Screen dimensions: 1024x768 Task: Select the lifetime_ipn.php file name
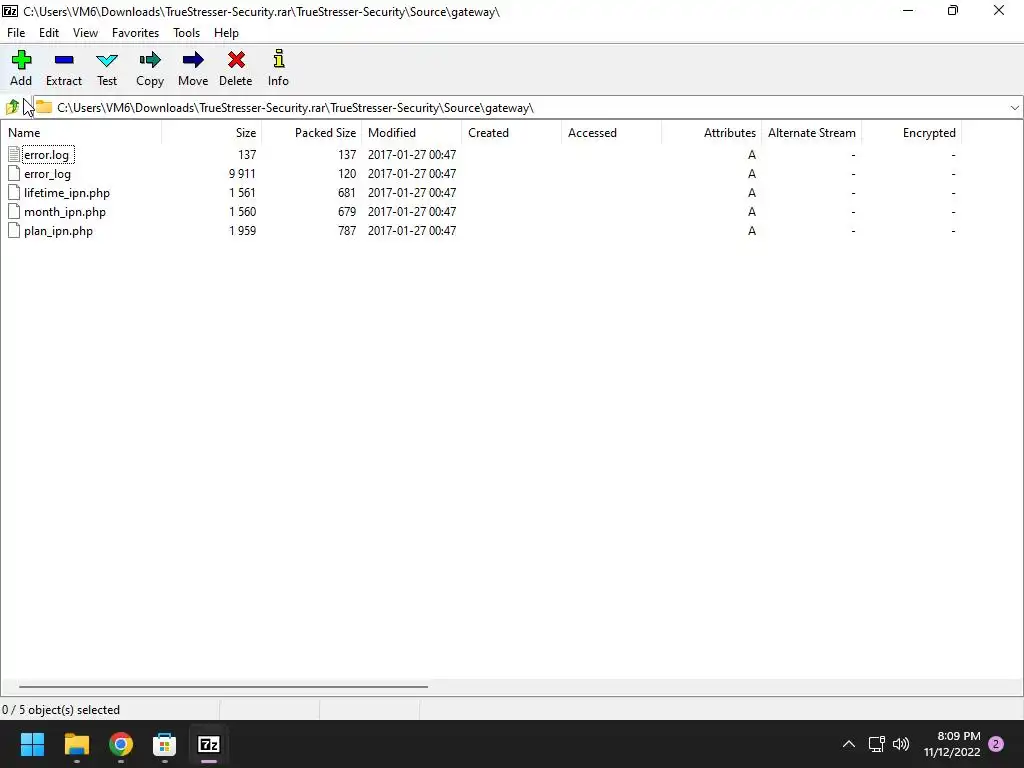[67, 193]
